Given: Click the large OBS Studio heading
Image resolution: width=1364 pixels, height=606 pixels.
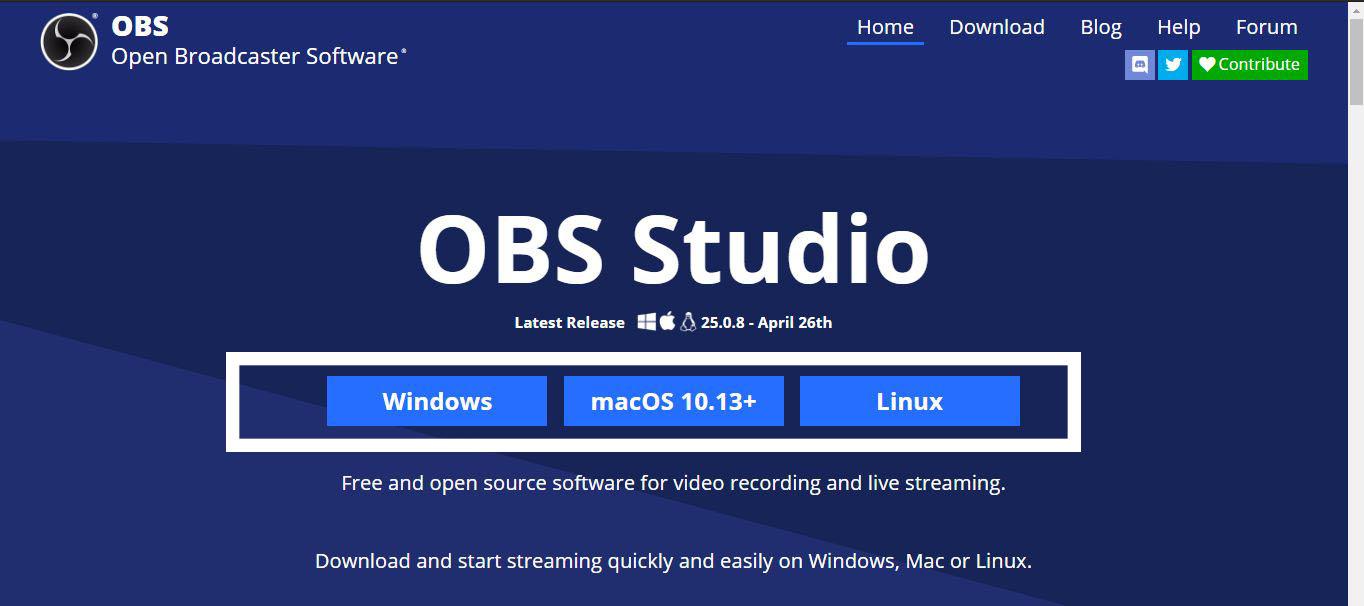Looking at the screenshot, I should [x=674, y=250].
